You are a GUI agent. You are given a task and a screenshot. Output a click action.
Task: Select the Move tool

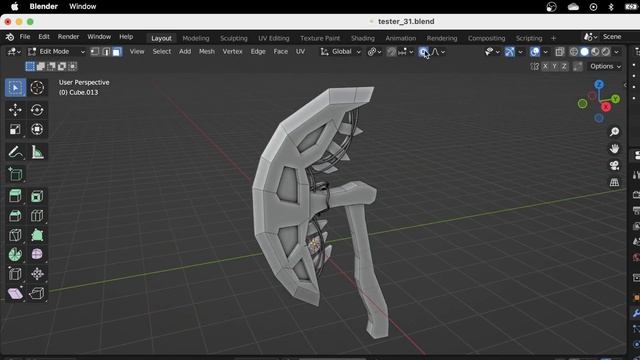click(16, 110)
